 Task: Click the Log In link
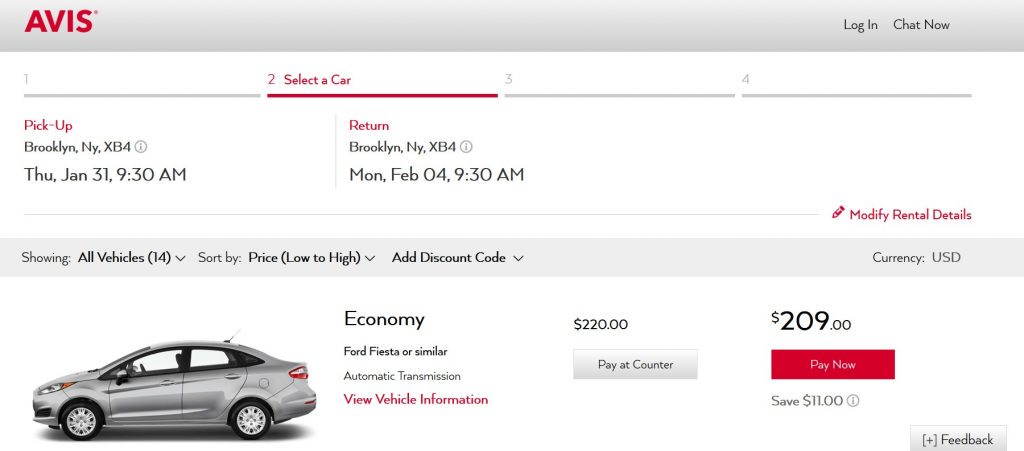[860, 25]
